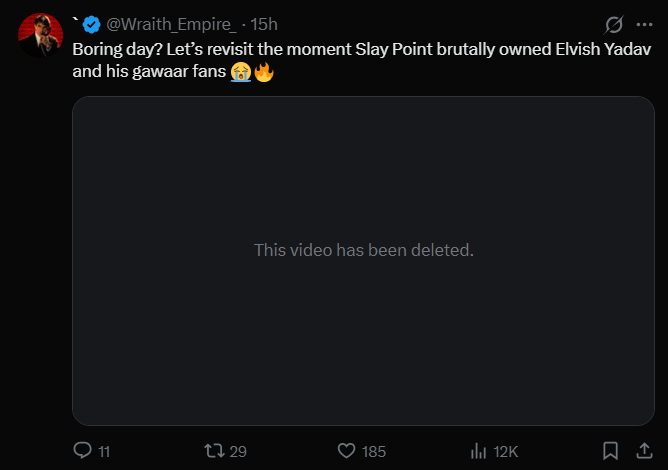The height and width of the screenshot is (470, 668).
Task: Open the view analytics bar icon
Action: coord(478,451)
